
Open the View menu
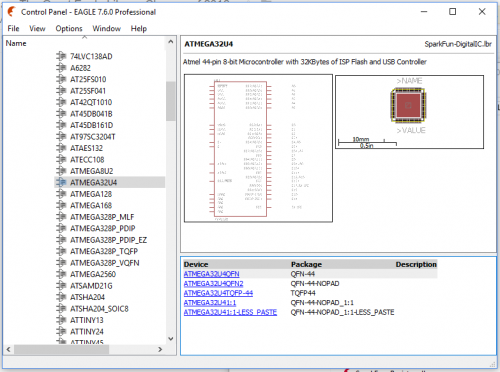tap(37, 29)
